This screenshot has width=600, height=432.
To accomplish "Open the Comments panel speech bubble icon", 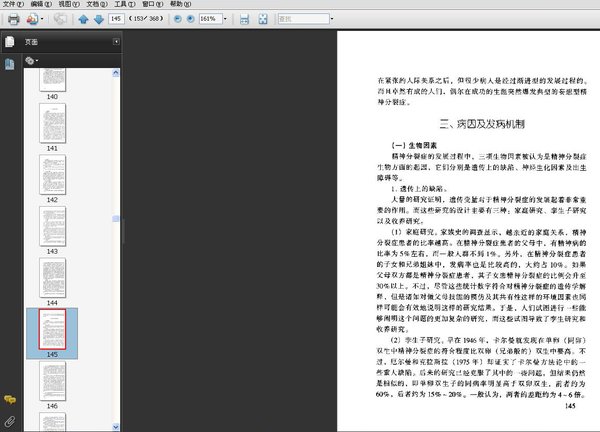I will [x=9, y=400].
